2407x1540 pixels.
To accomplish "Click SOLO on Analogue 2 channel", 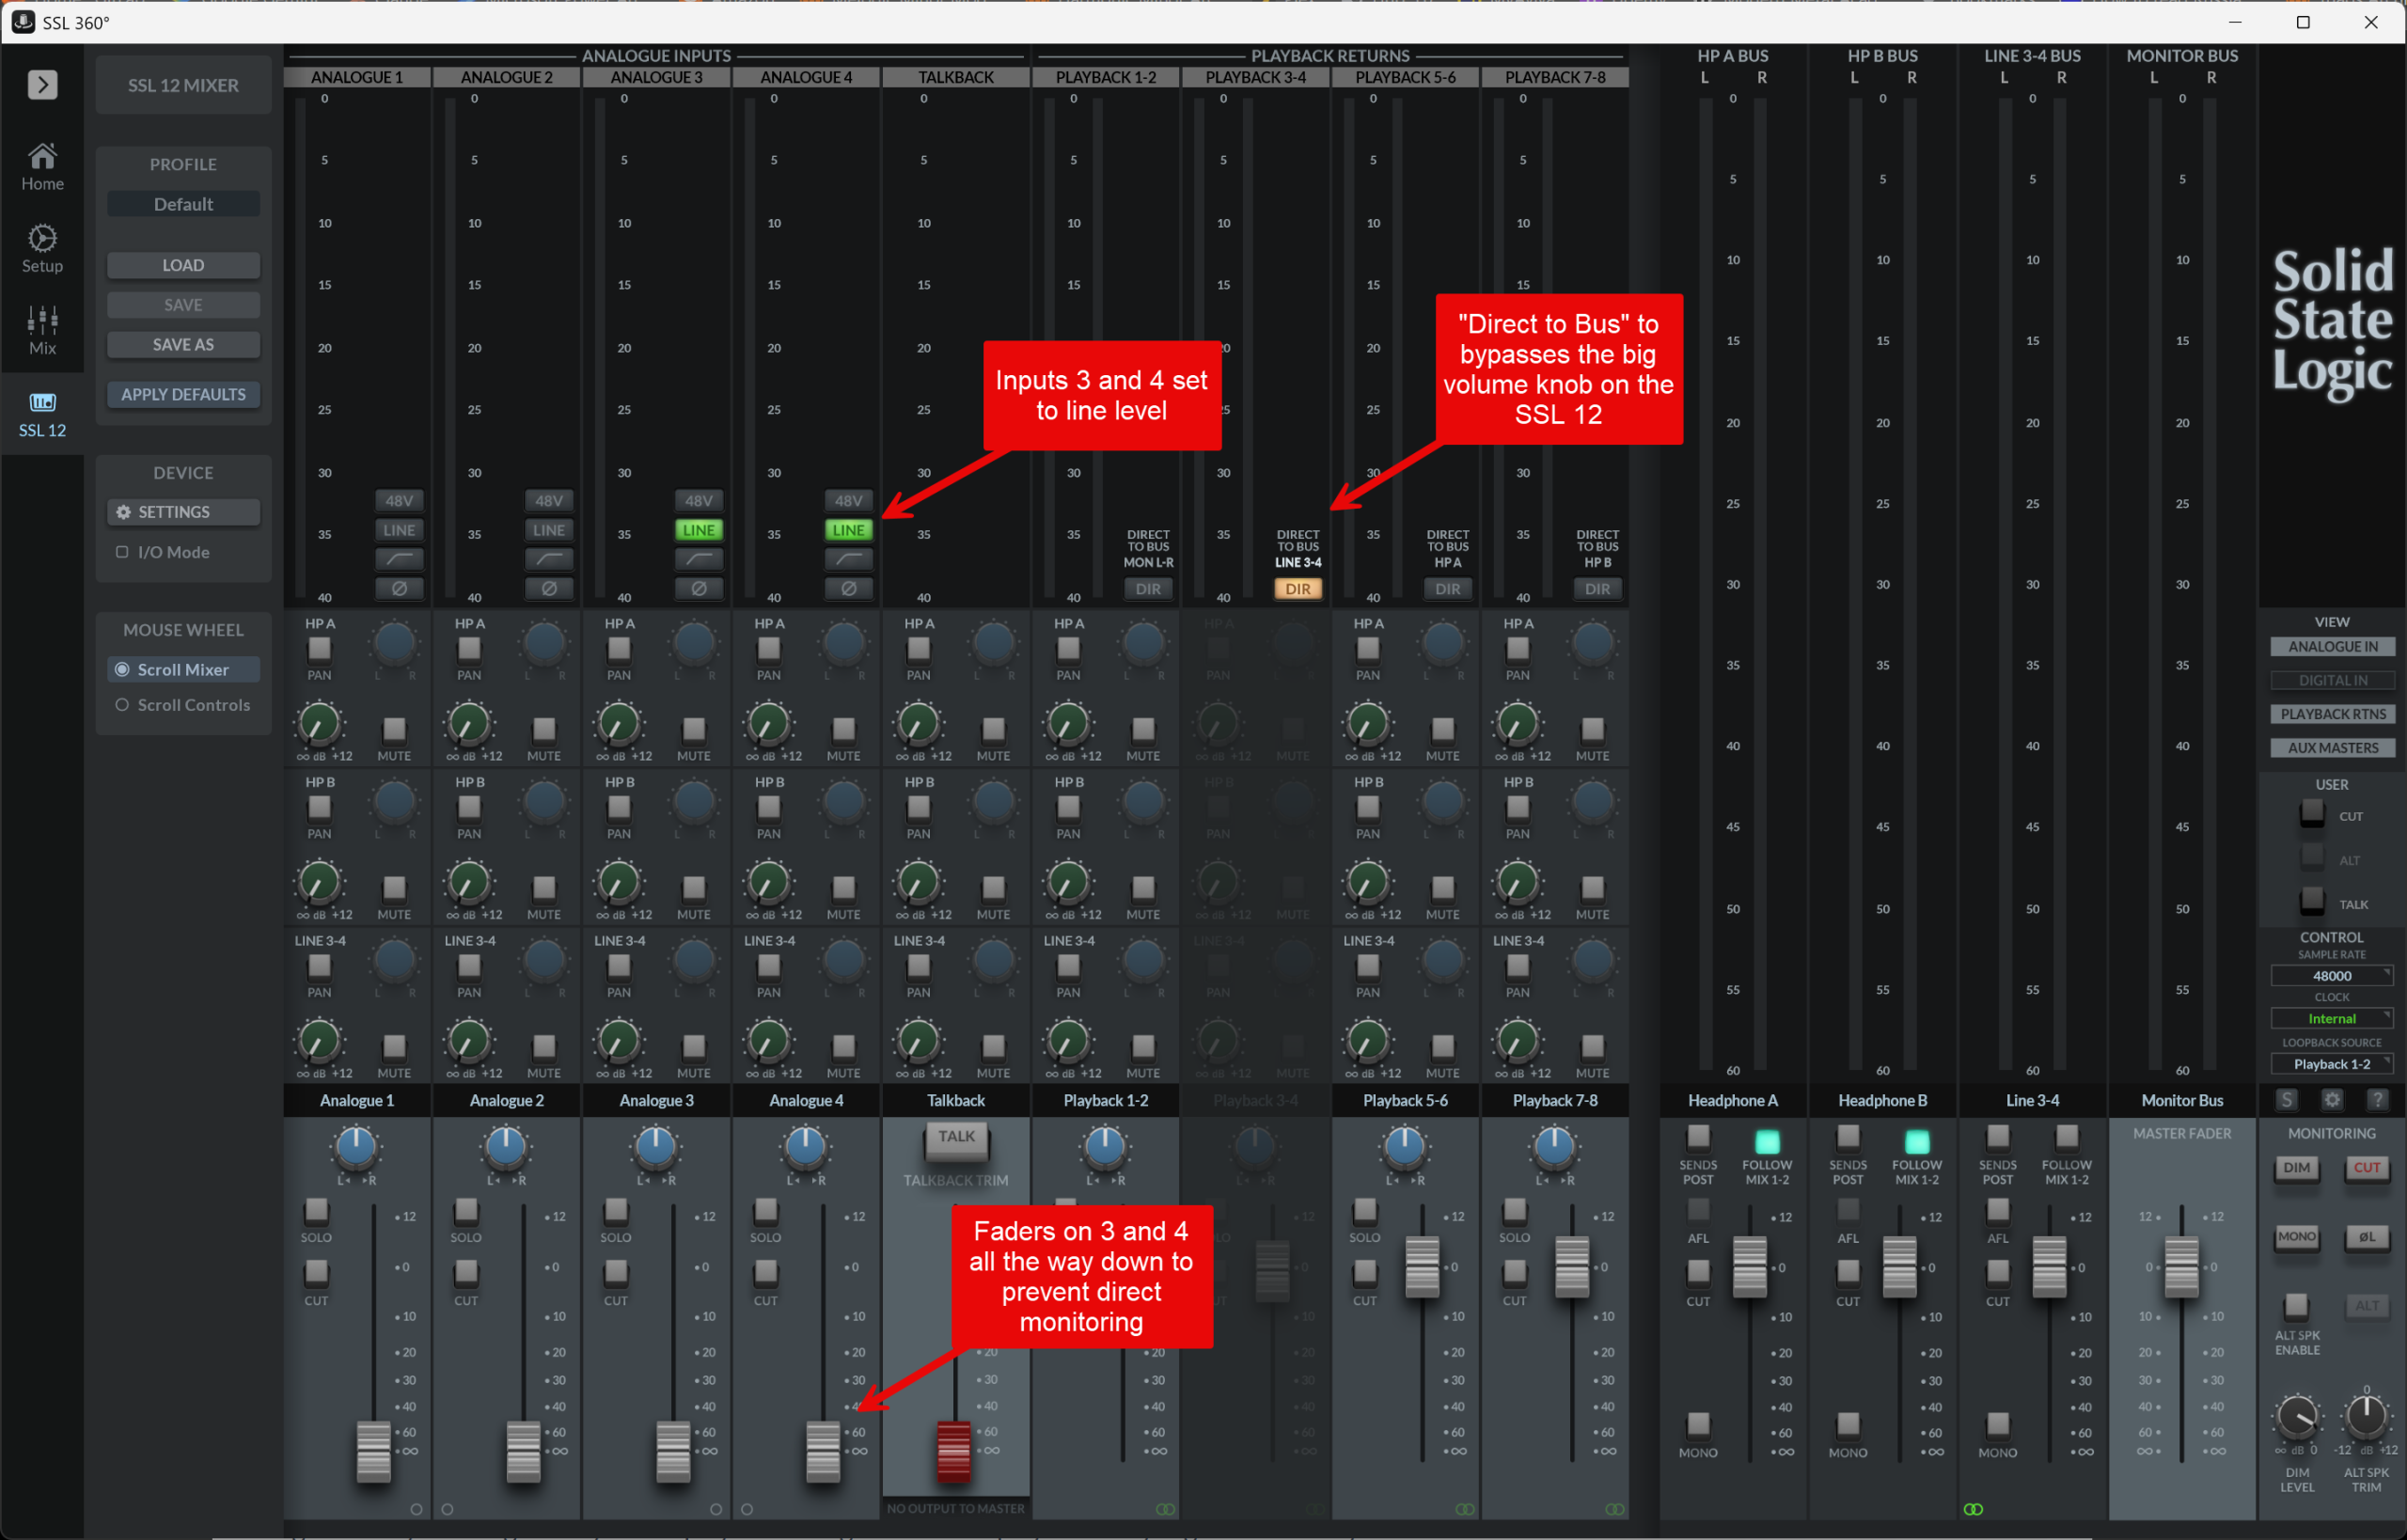I will 466,1211.
